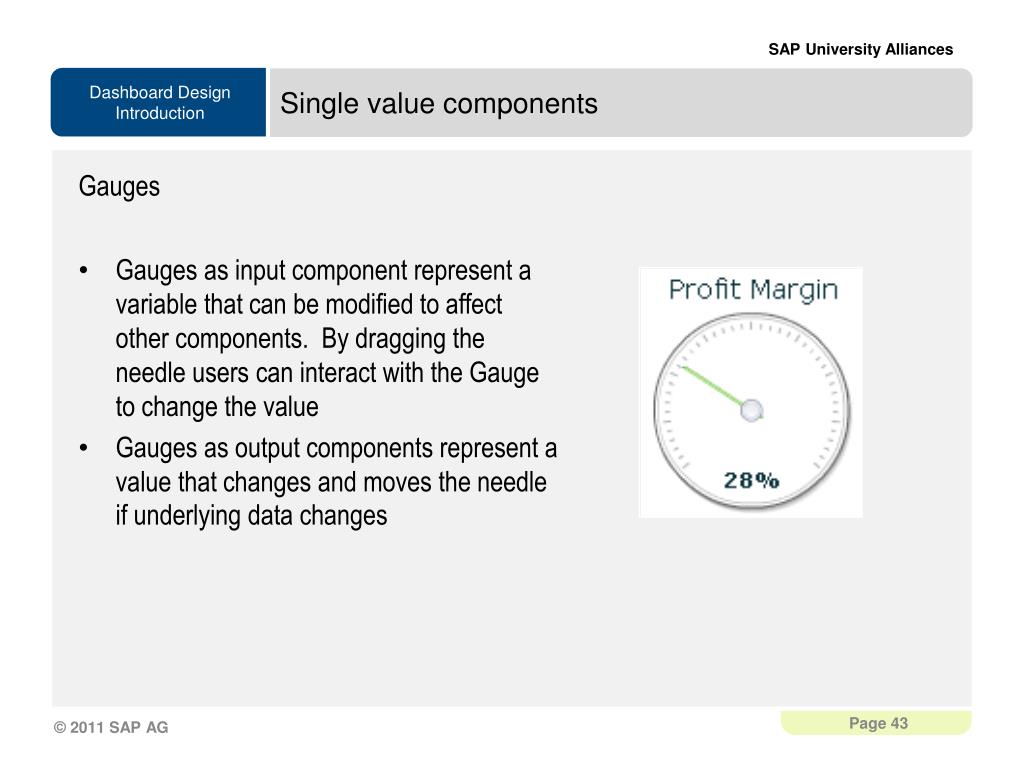Image resolution: width=1024 pixels, height=768 pixels.
Task: Click the Profit Margin gauge image
Action: (x=750, y=392)
